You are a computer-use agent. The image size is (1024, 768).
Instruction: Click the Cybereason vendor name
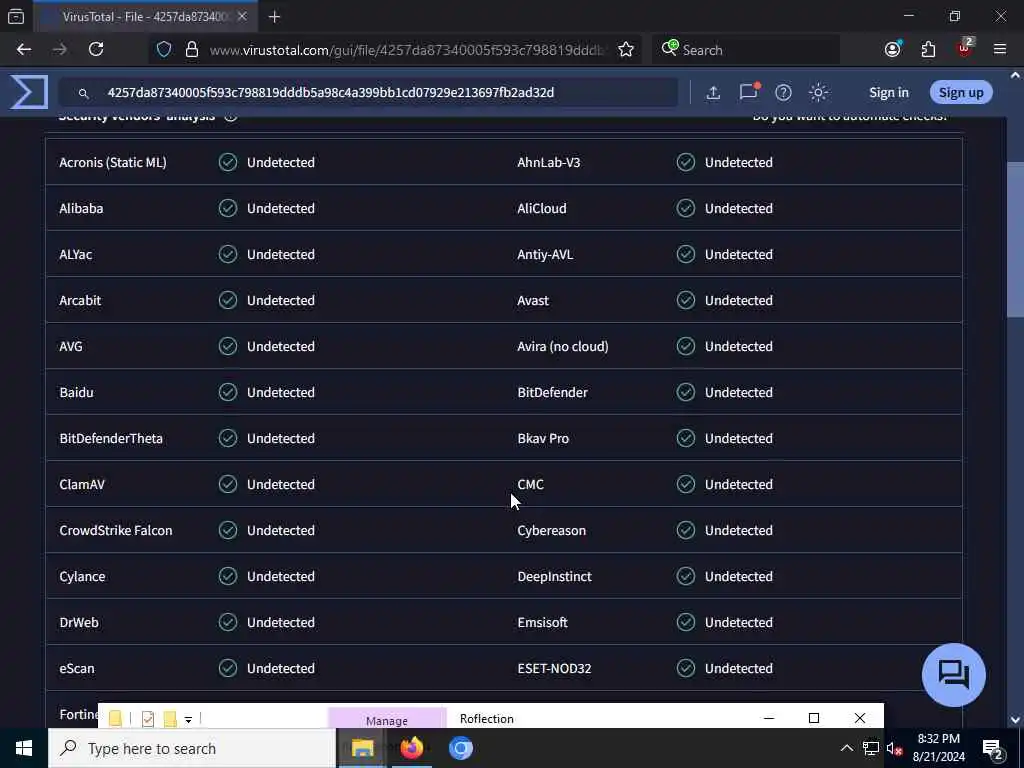(551, 530)
